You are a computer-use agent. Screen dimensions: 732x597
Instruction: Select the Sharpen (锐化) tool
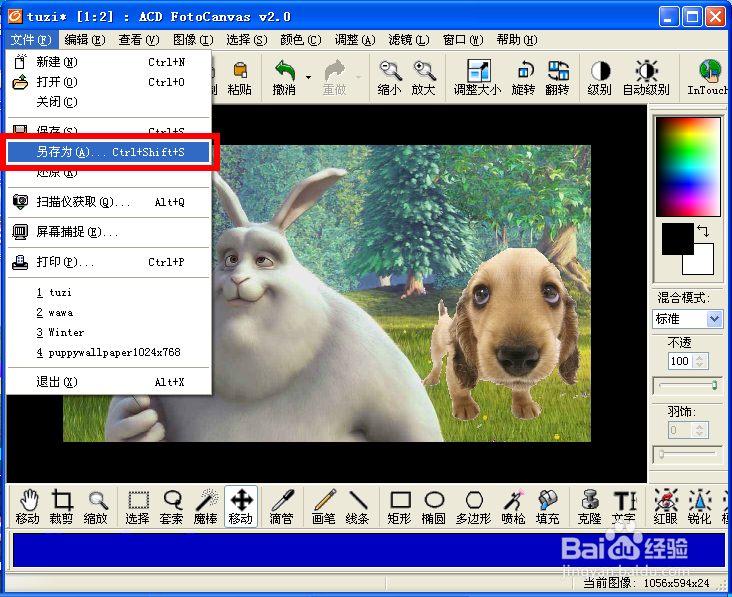[700, 507]
